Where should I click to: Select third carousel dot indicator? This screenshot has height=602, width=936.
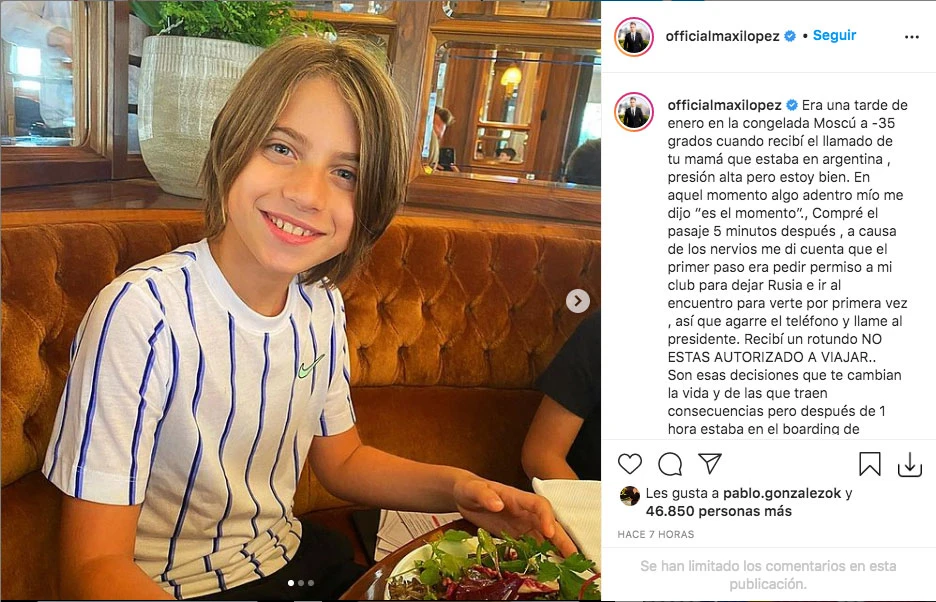(x=310, y=583)
